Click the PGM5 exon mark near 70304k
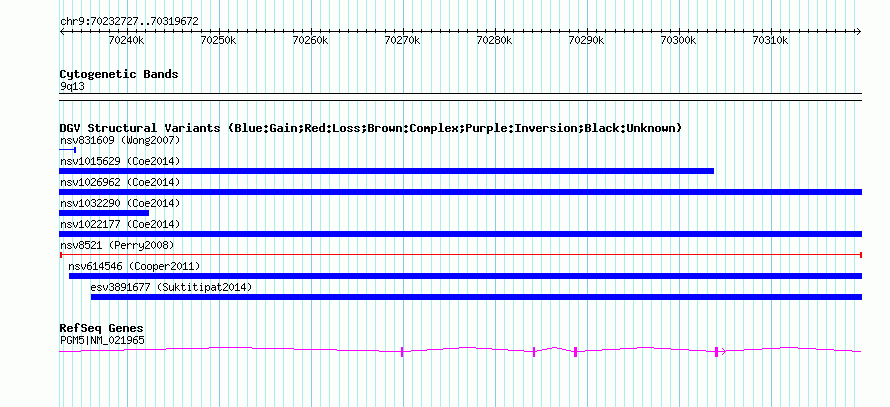Viewport: 890px width, 407px height. tap(716, 352)
